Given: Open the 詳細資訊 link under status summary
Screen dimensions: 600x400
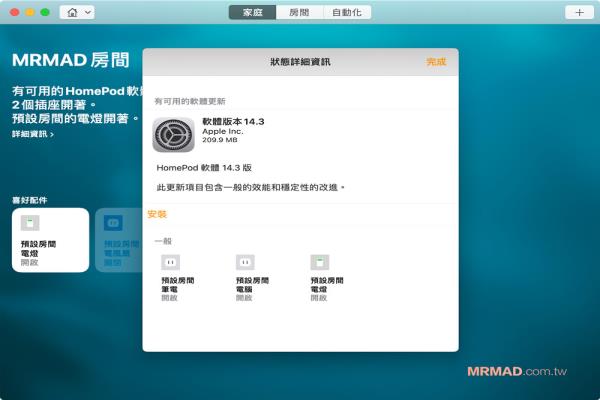Looking at the screenshot, I should (33, 134).
